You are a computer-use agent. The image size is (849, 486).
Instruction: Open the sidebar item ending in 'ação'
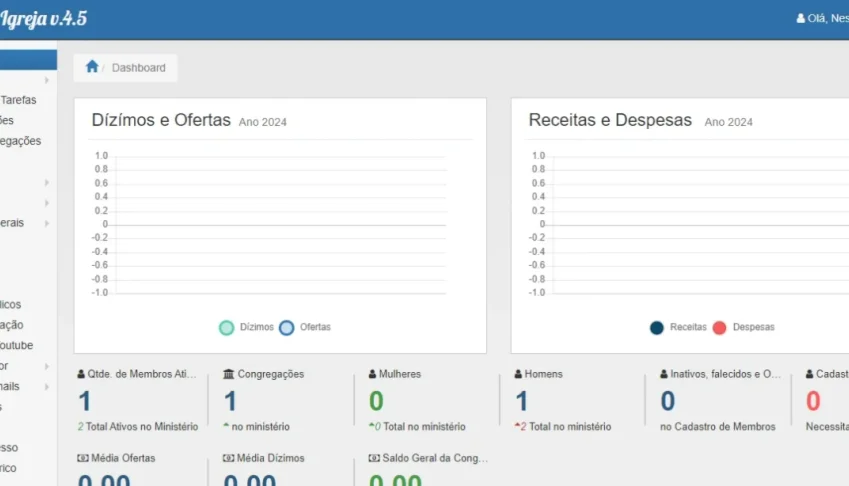[12, 325]
